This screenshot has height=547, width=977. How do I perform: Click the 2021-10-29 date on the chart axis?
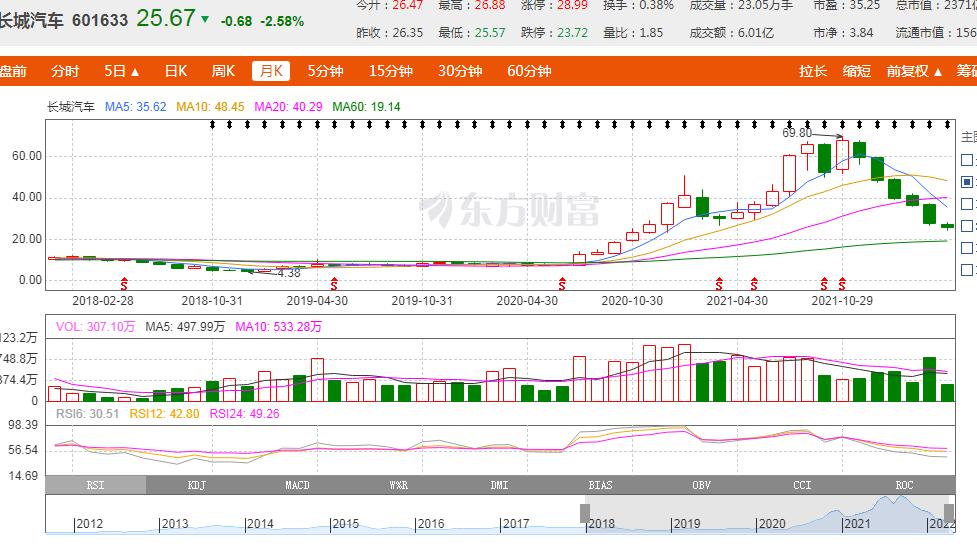click(842, 301)
